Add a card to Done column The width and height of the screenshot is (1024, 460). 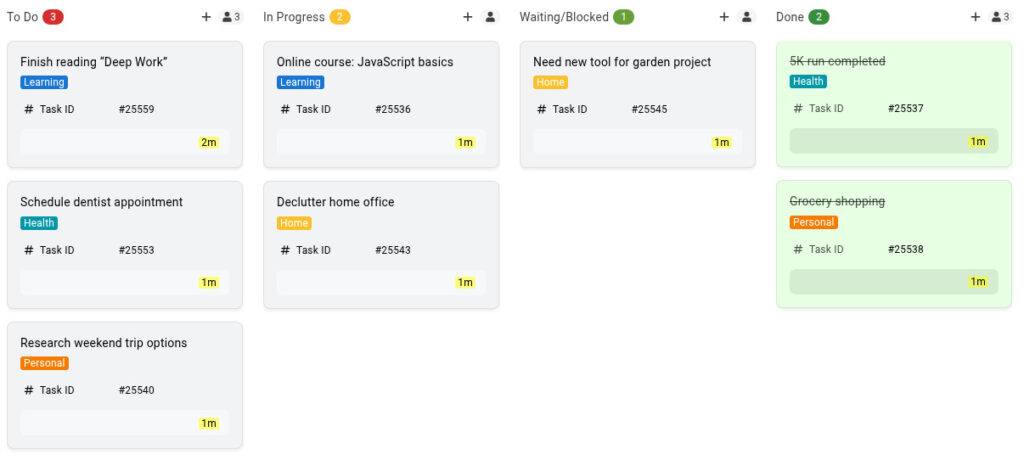pyautogui.click(x=976, y=17)
